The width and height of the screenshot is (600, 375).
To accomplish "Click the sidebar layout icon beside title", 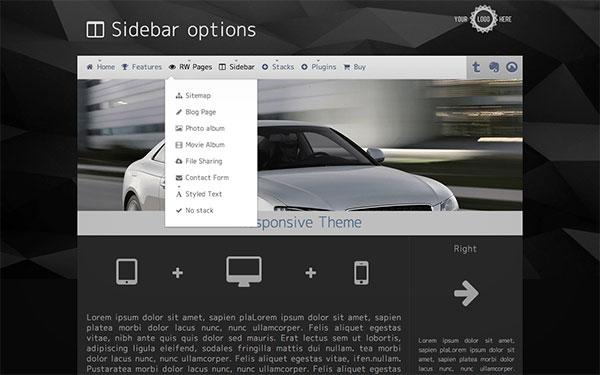I will 95,29.
